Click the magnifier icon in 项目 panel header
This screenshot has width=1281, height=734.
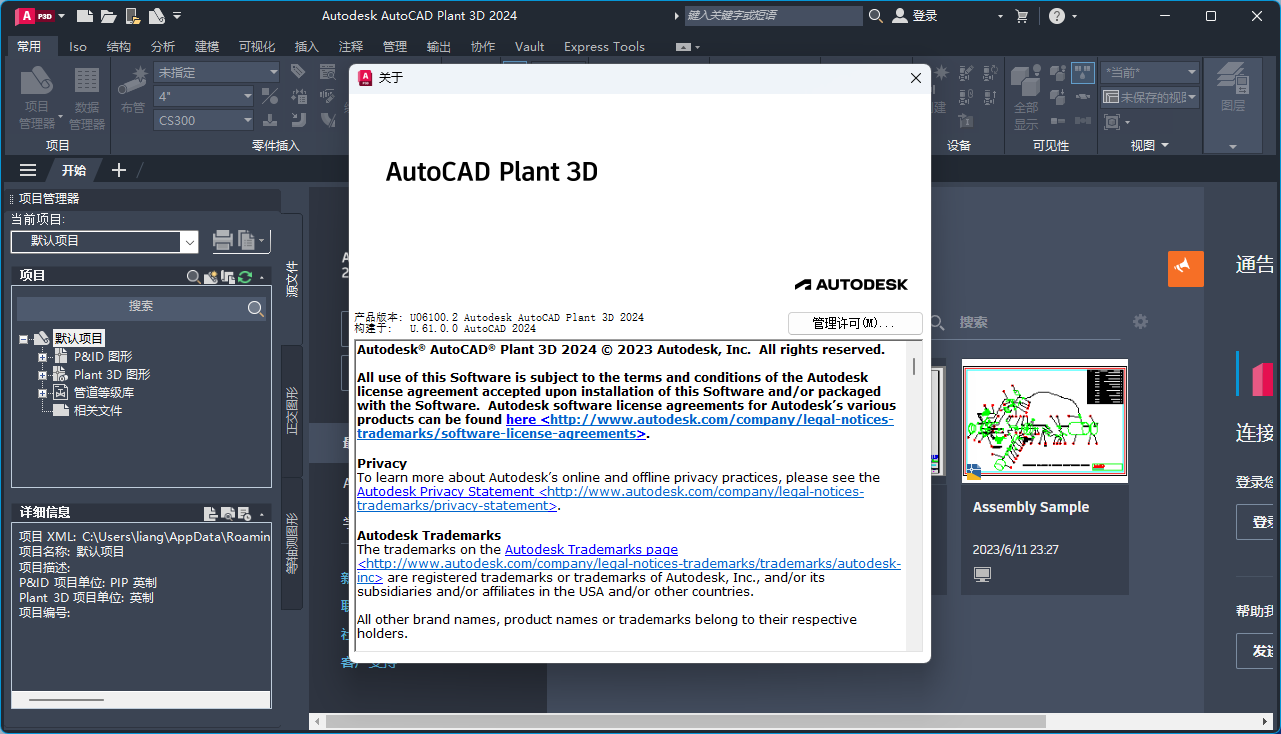193,276
